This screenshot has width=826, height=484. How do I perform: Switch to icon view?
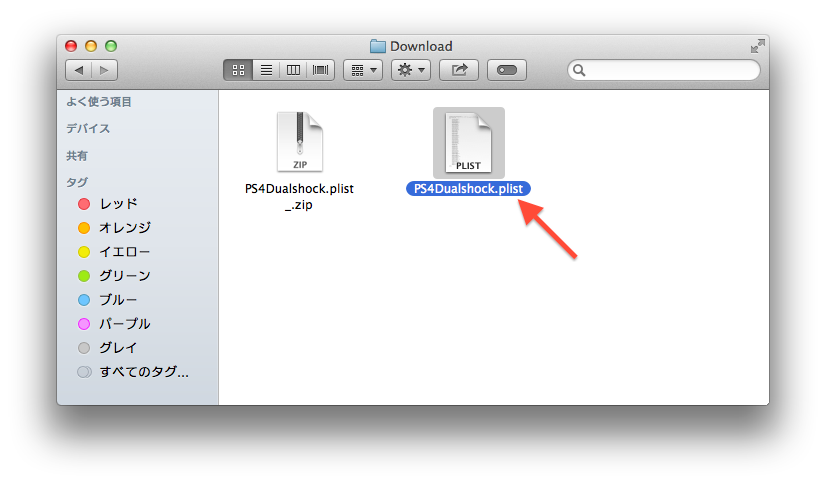(238, 70)
